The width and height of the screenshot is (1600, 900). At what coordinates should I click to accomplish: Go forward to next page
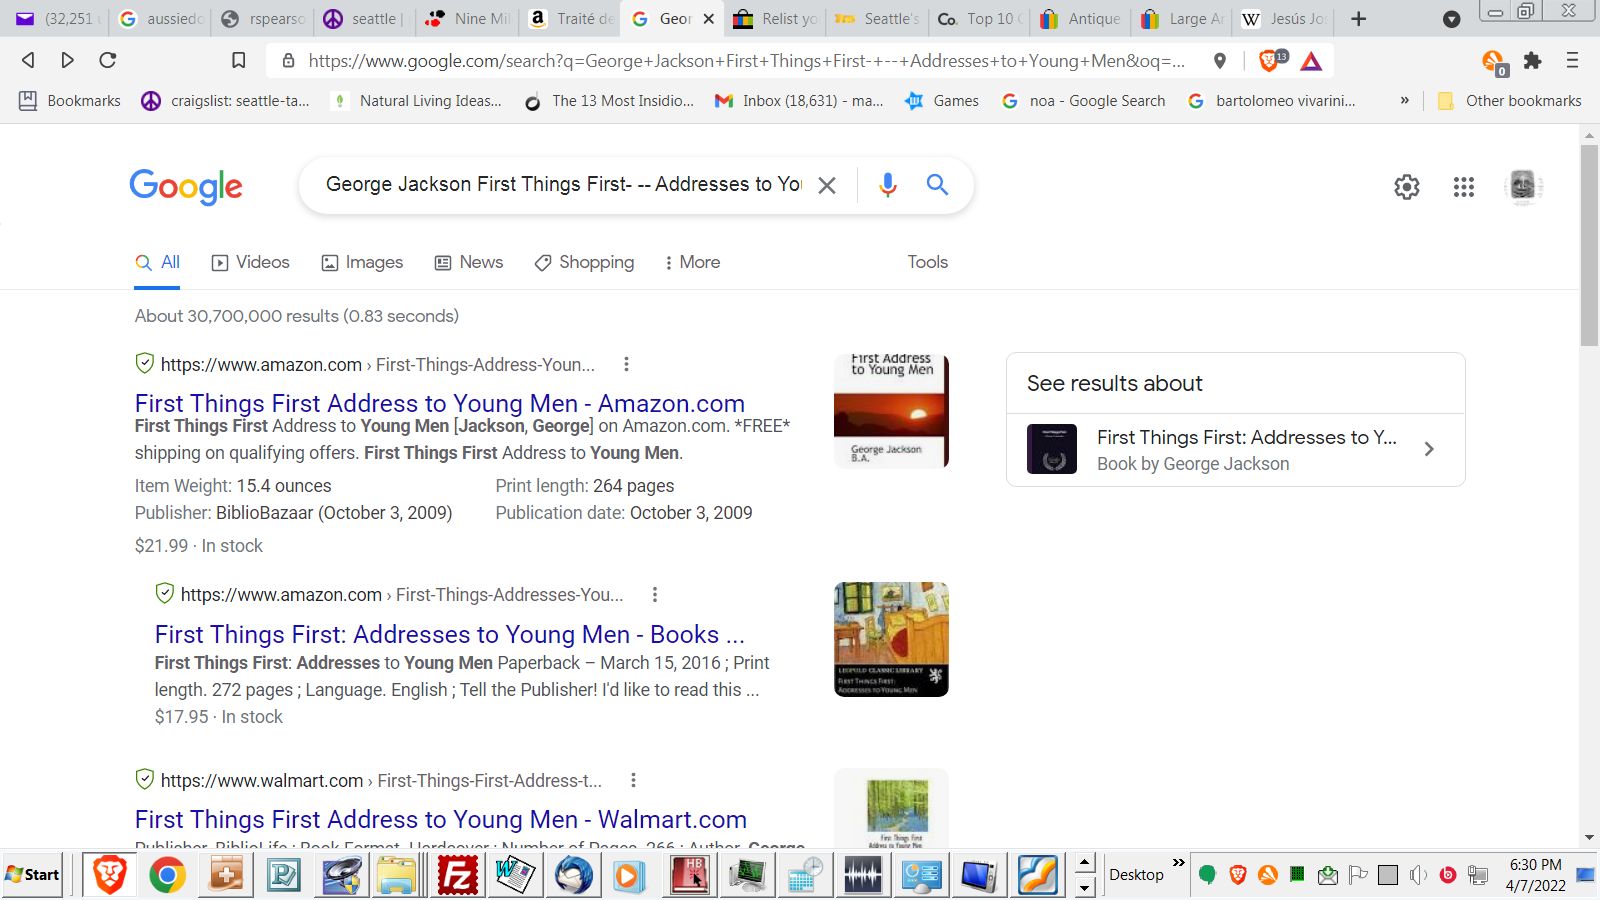click(67, 60)
